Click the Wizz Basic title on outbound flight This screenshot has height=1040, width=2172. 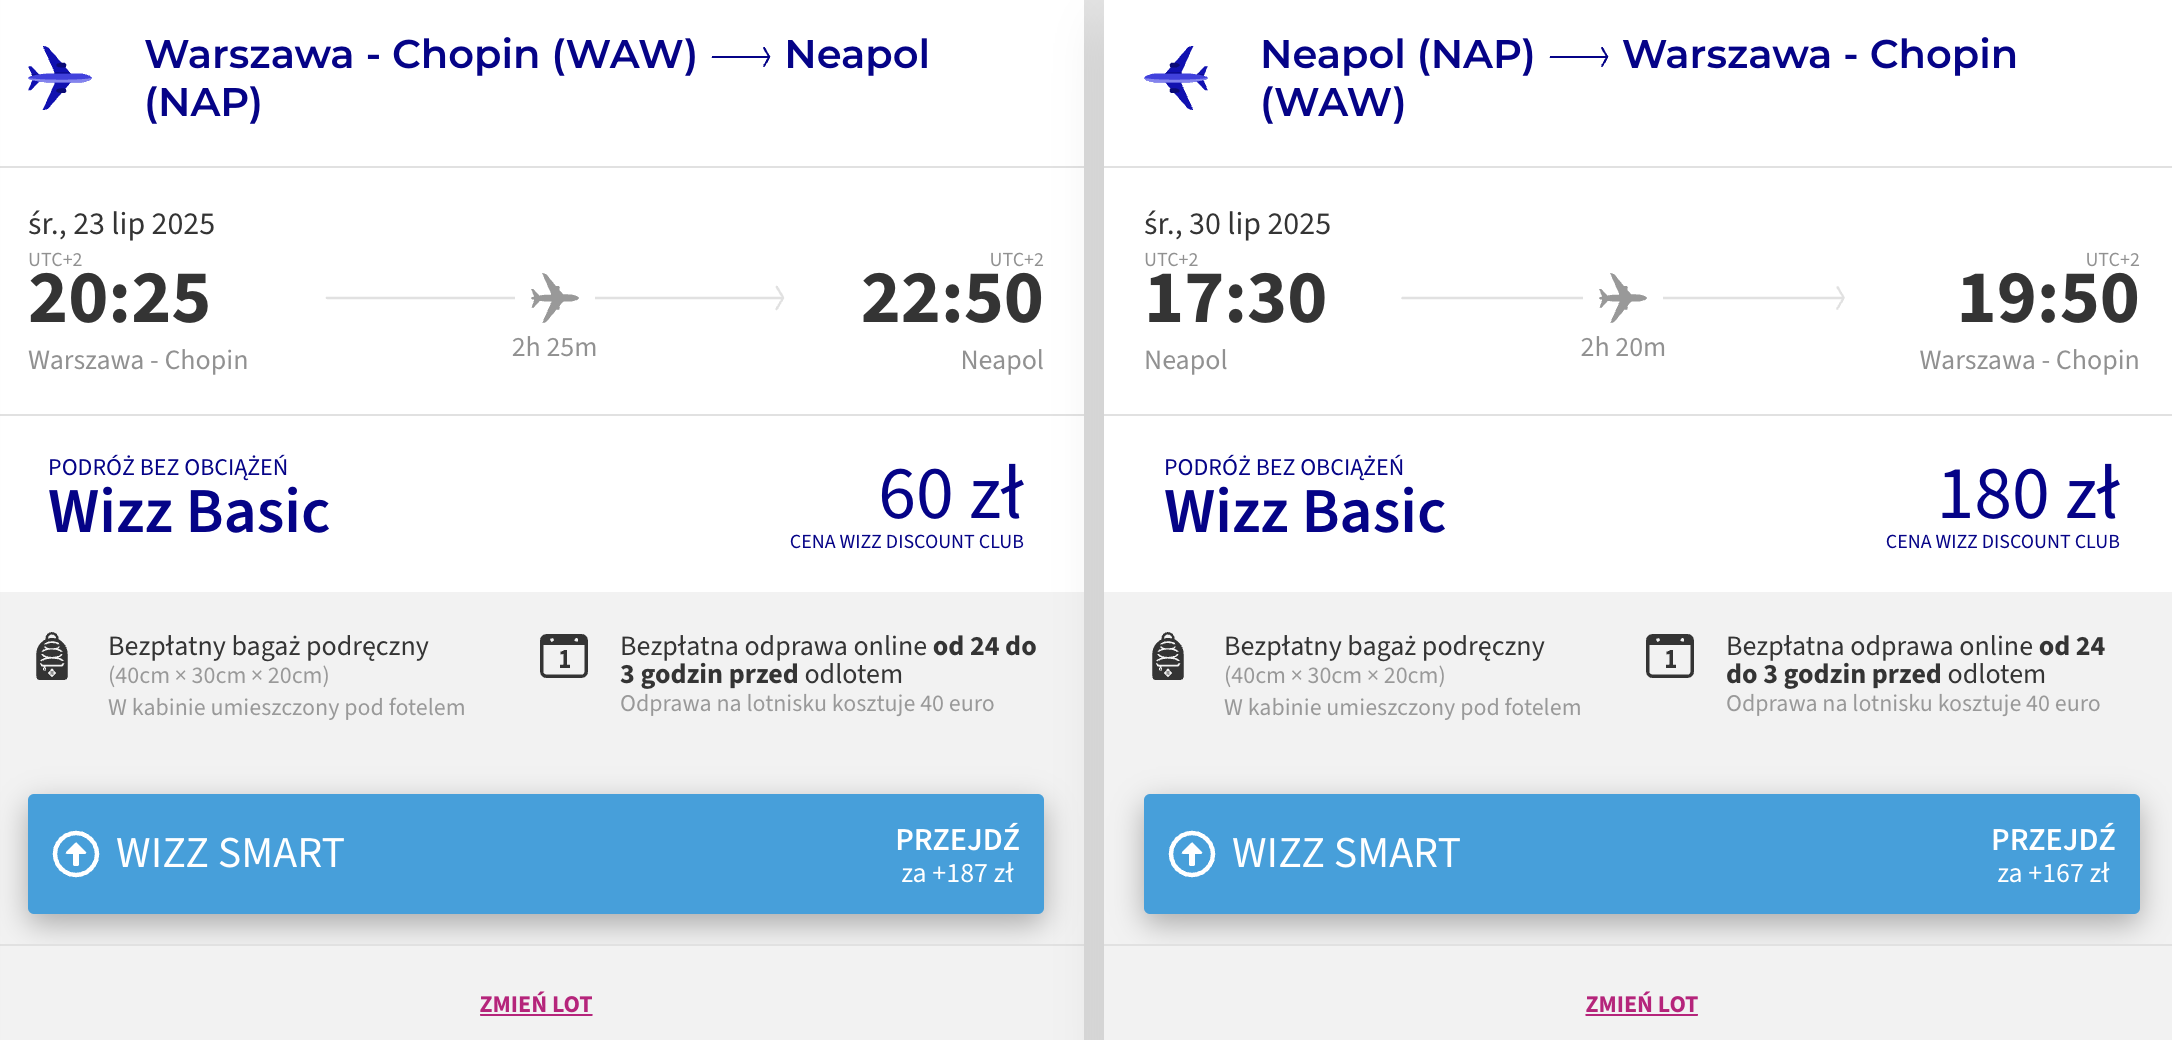pyautogui.click(x=189, y=512)
